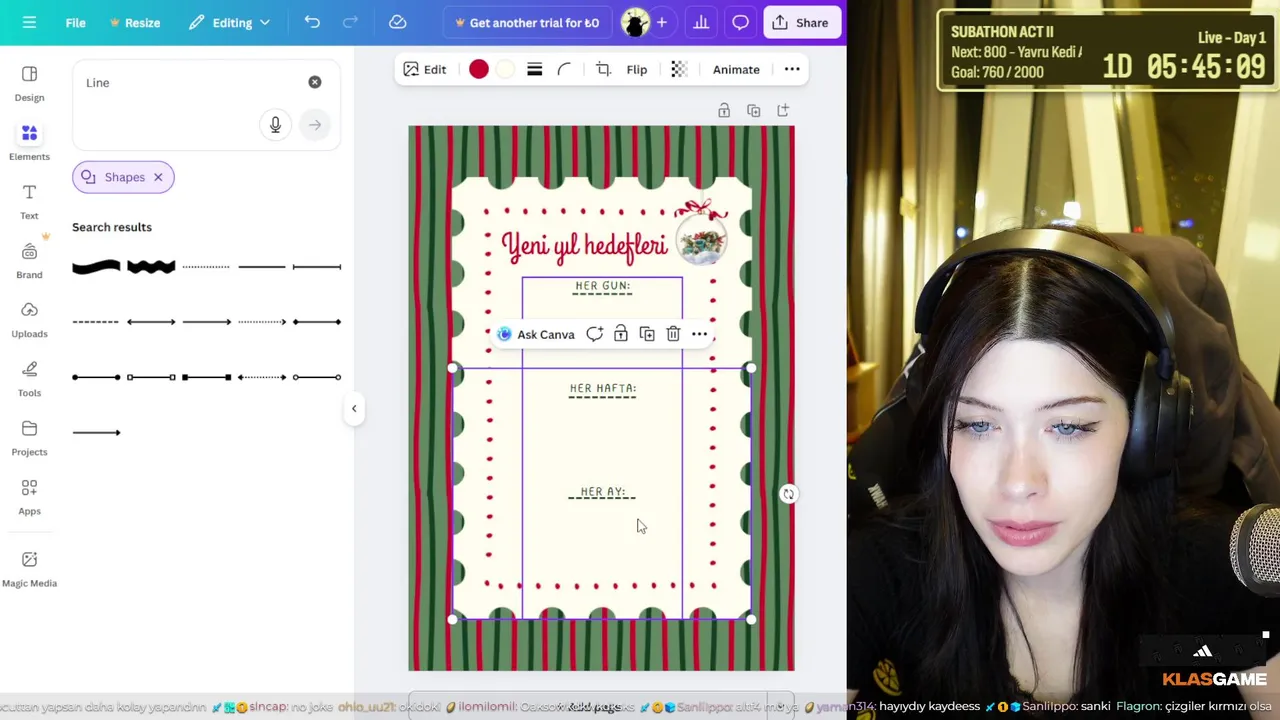Image resolution: width=1280 pixels, height=720 pixels.
Task: Submit search with arrow button
Action: (315, 125)
